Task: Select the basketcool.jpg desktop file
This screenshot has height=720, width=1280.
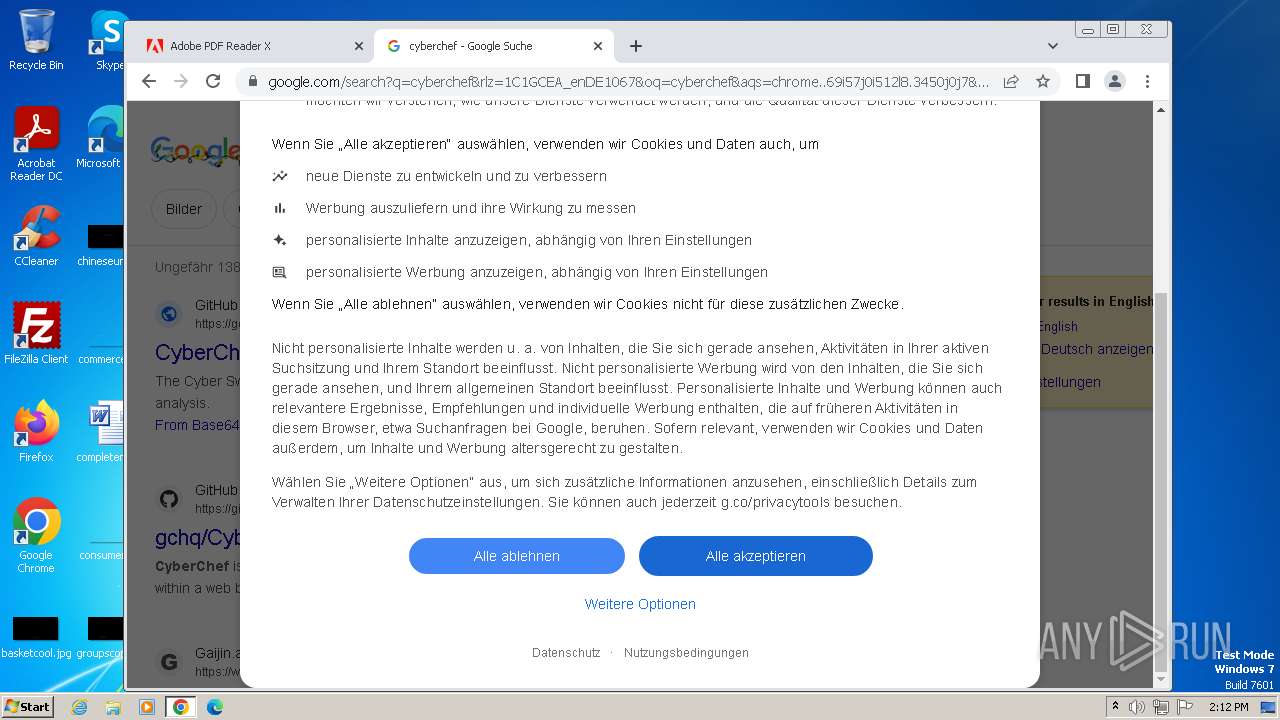Action: coord(36,638)
